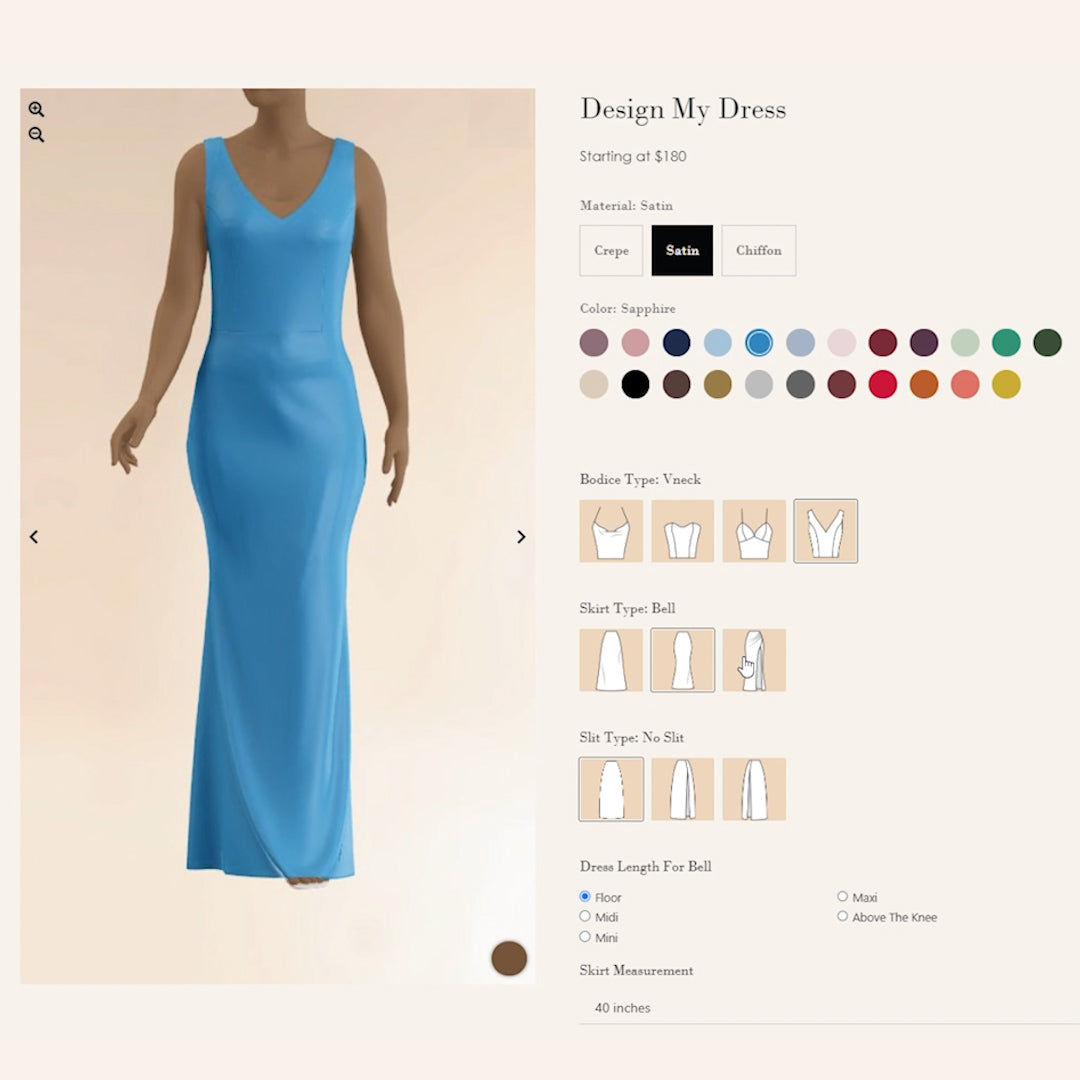Pick the dark plum purple color swatch
The image size is (1080, 1080).
point(924,342)
